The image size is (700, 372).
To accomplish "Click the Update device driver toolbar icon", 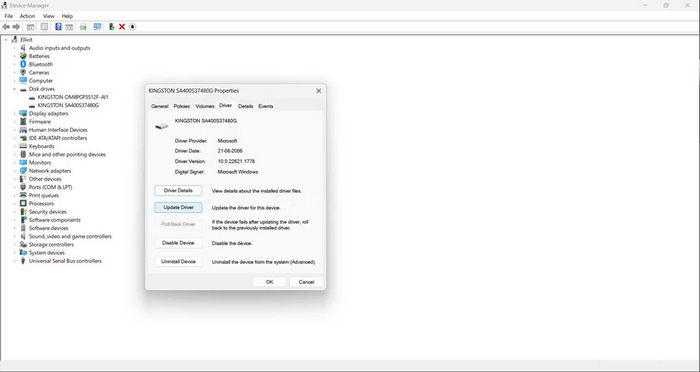I will tap(83, 27).
